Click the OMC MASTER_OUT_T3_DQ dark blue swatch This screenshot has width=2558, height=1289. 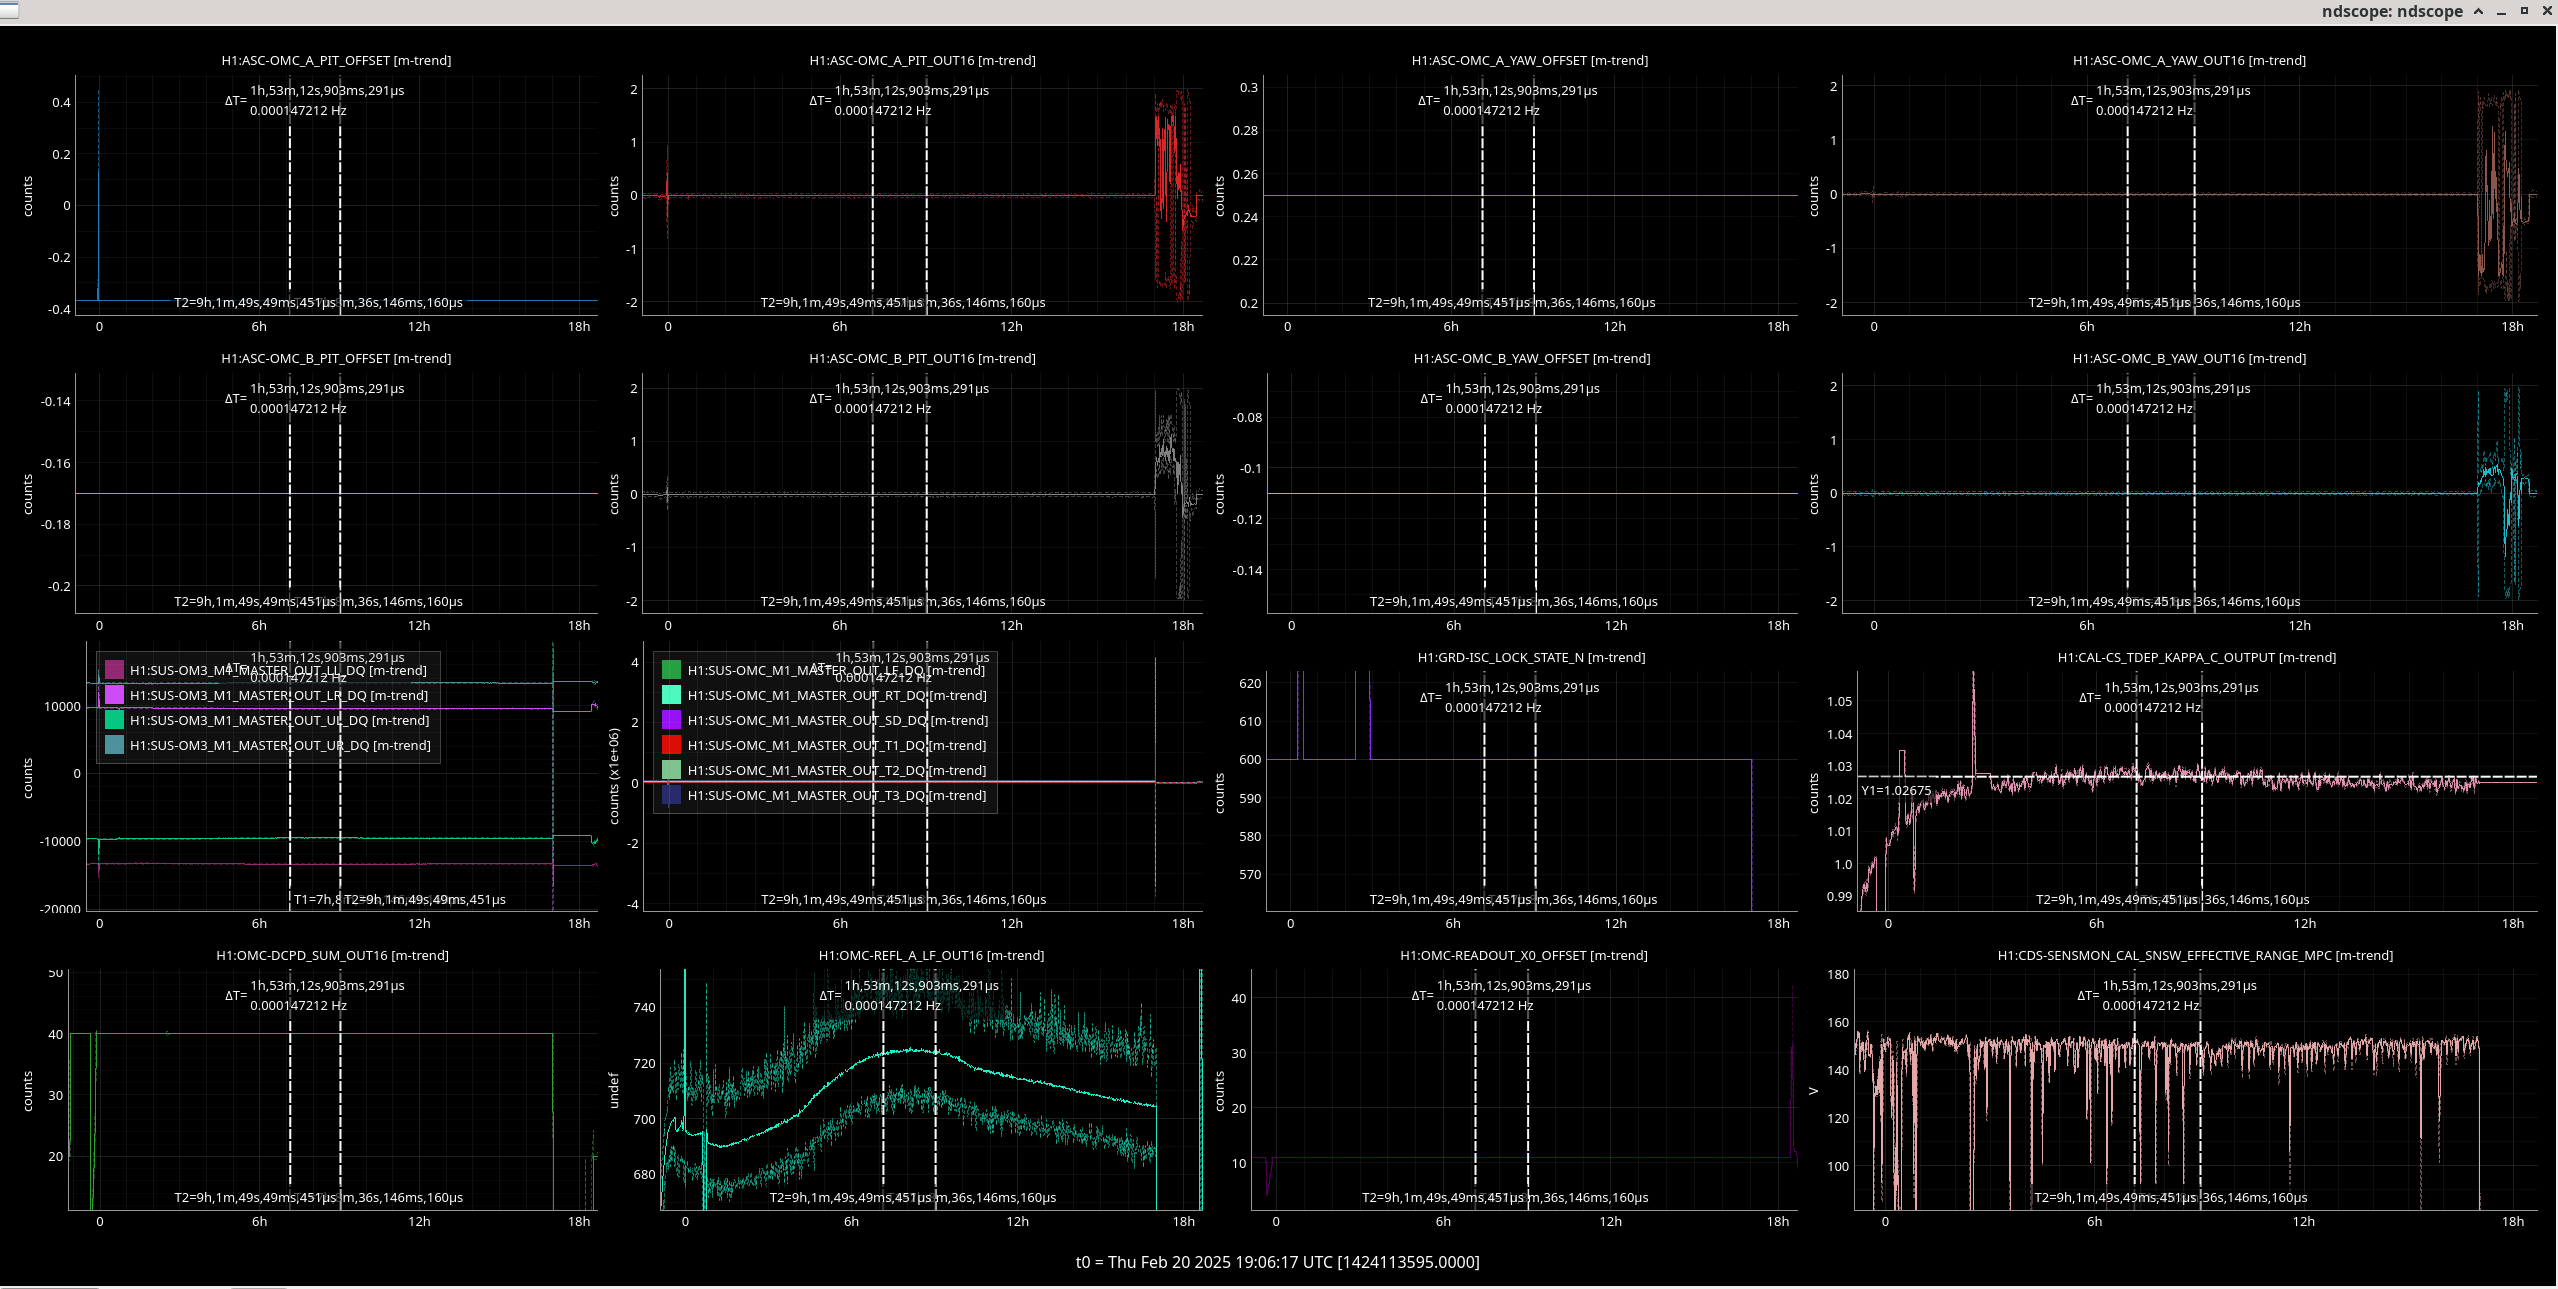pyautogui.click(x=671, y=795)
